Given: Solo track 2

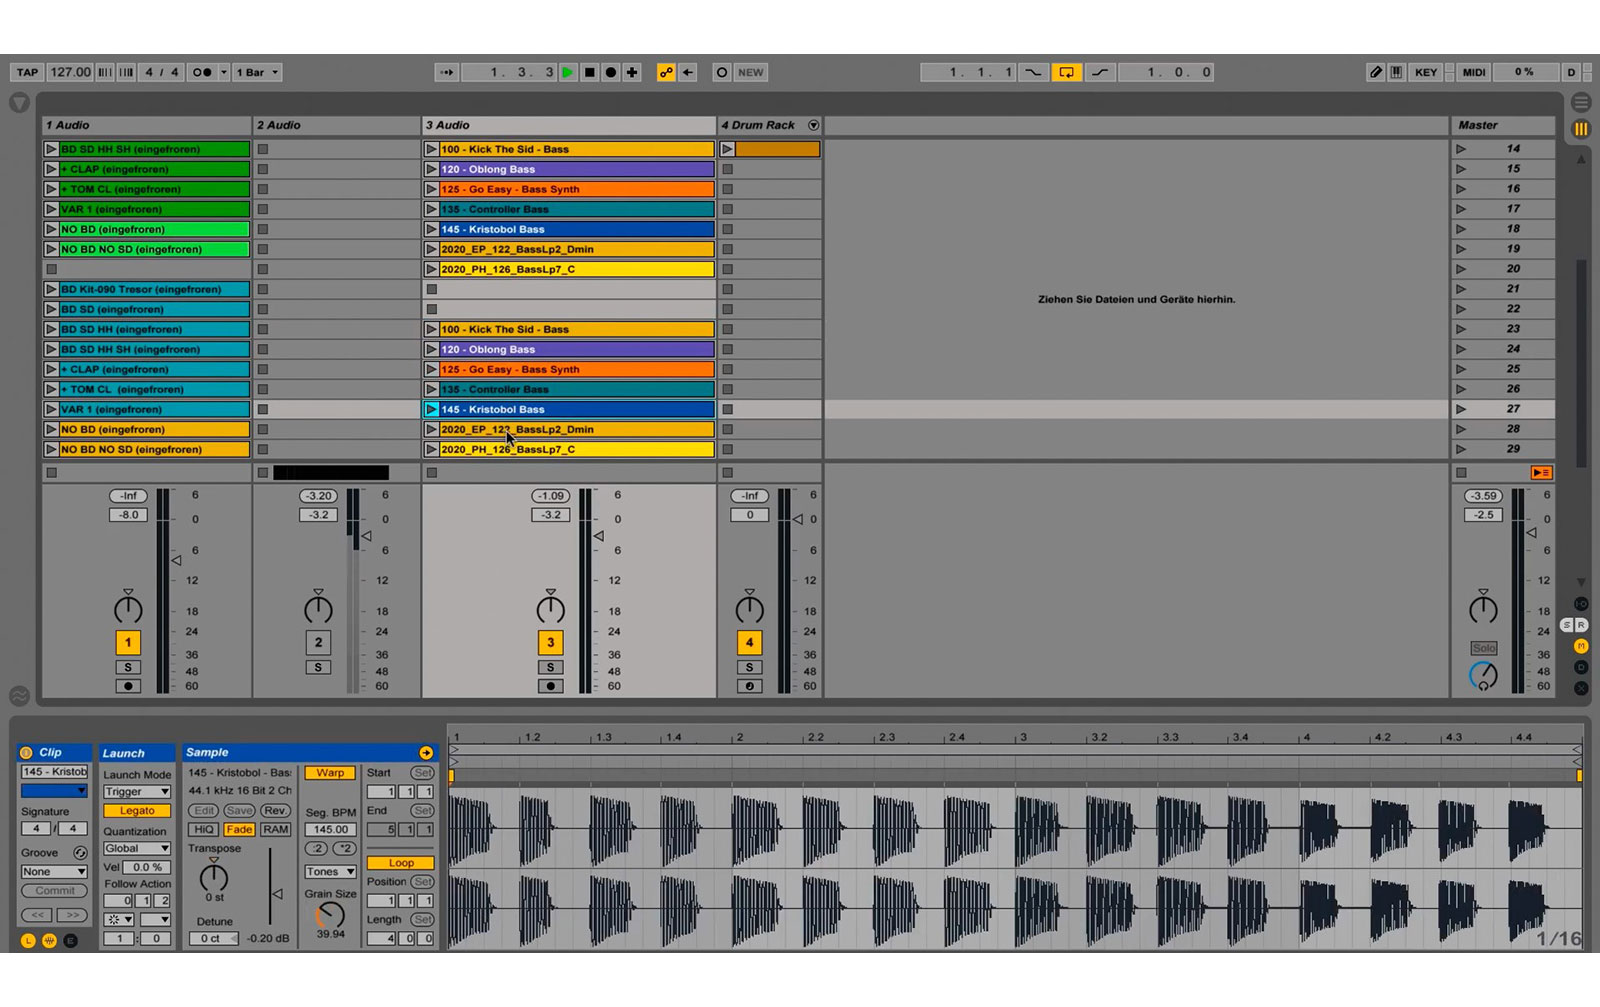Looking at the screenshot, I should pyautogui.click(x=318, y=667).
